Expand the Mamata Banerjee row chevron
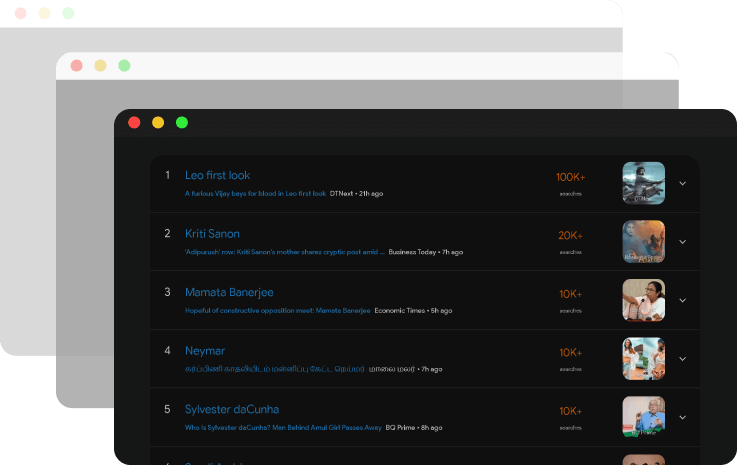Image resolution: width=737 pixels, height=465 pixels. pyautogui.click(x=682, y=300)
